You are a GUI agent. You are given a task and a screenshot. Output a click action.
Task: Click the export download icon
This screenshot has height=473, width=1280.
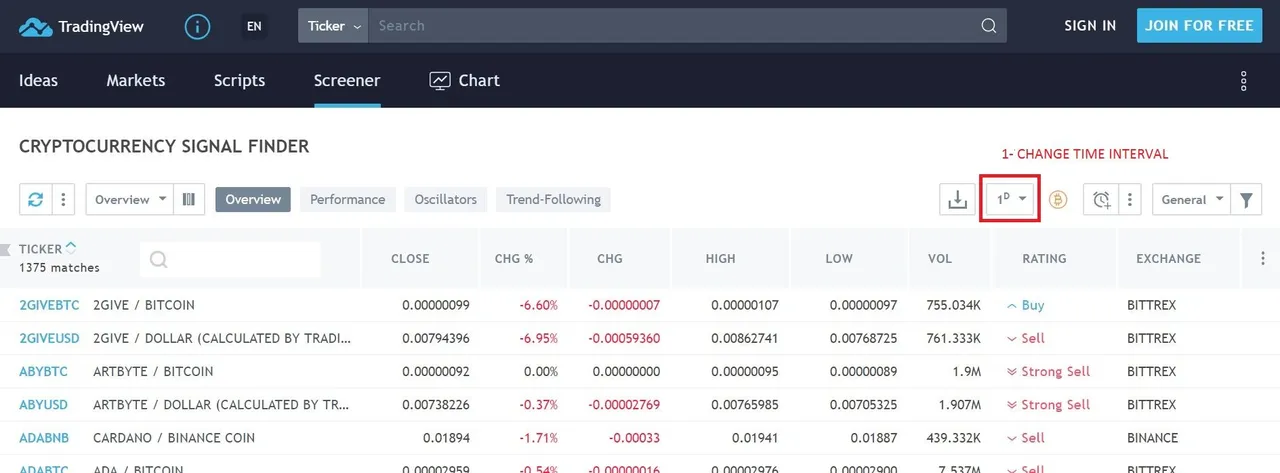[x=957, y=200]
